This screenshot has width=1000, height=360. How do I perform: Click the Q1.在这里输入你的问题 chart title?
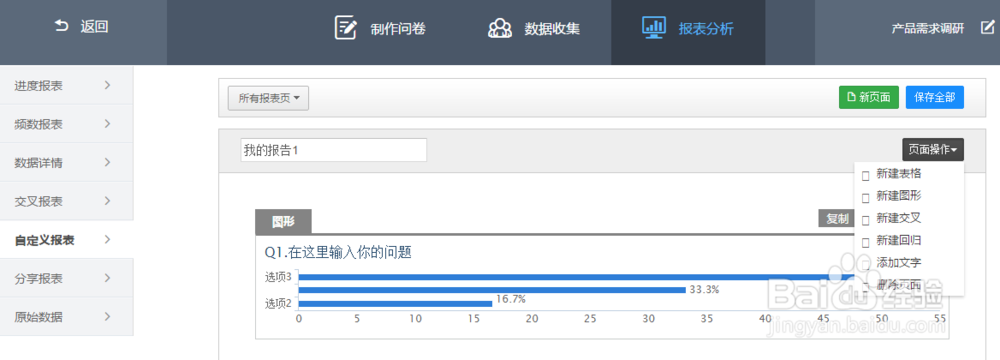[338, 252]
